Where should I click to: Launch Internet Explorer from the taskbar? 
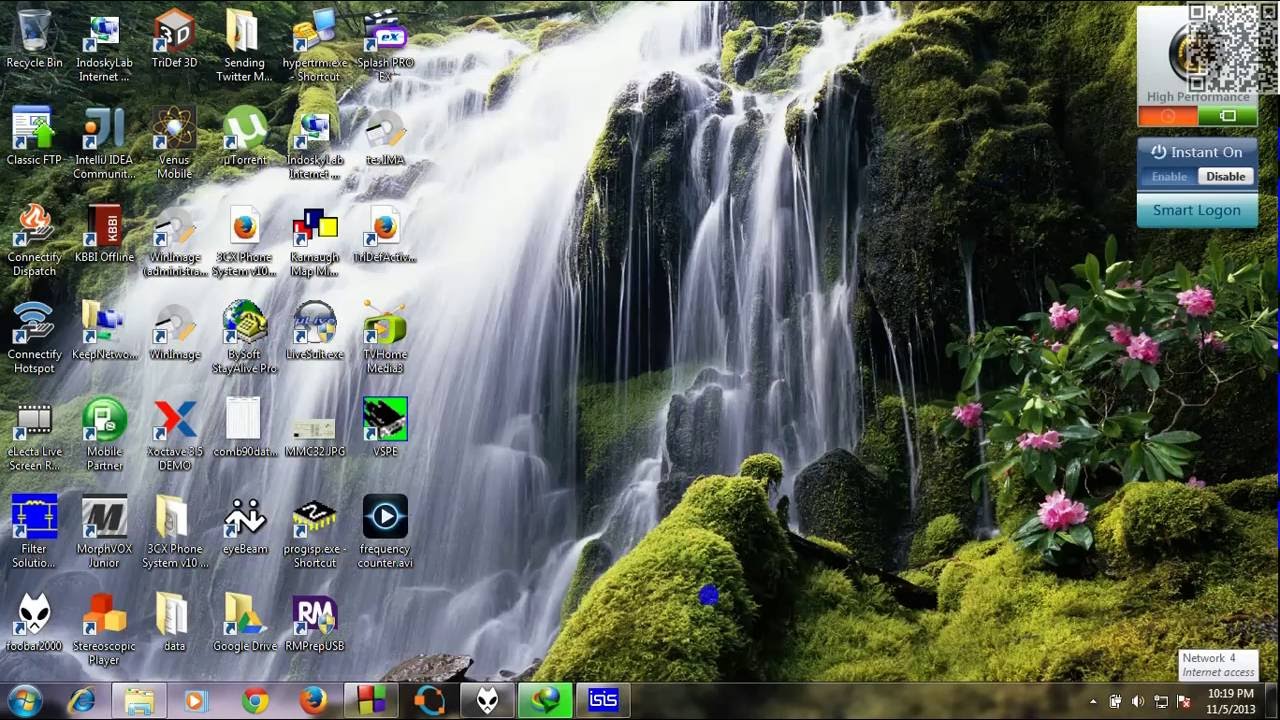tap(82, 701)
